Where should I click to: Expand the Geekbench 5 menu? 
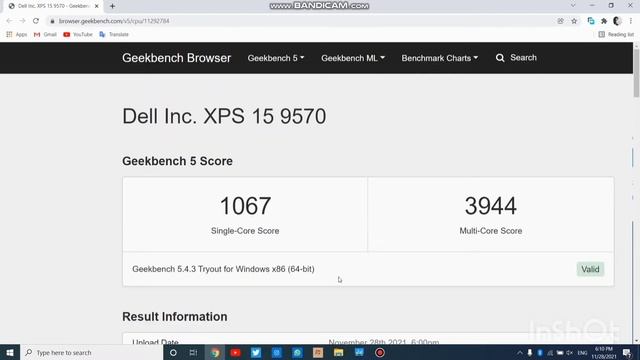[x=276, y=58]
